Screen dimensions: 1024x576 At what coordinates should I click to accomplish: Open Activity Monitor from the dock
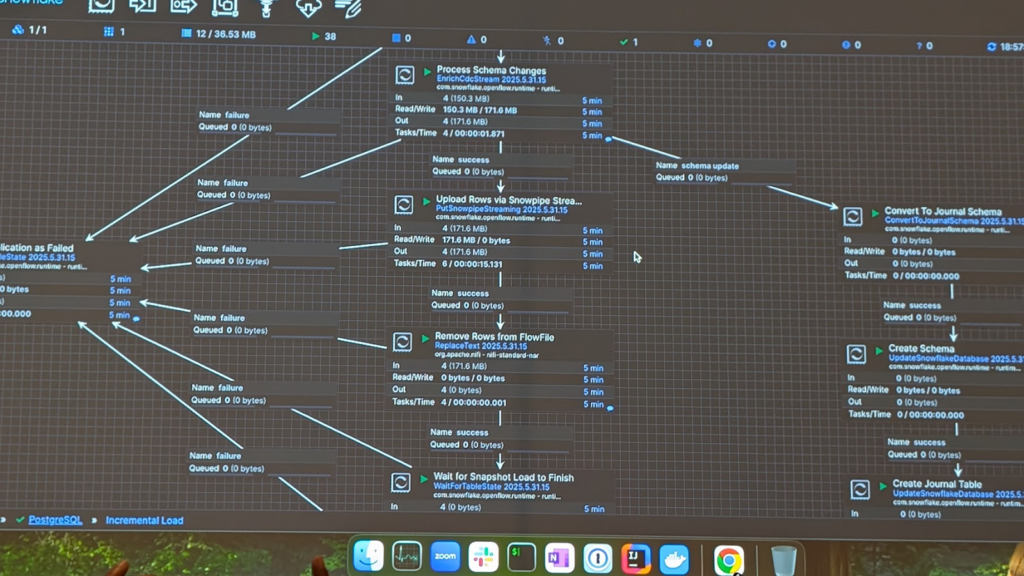(407, 557)
